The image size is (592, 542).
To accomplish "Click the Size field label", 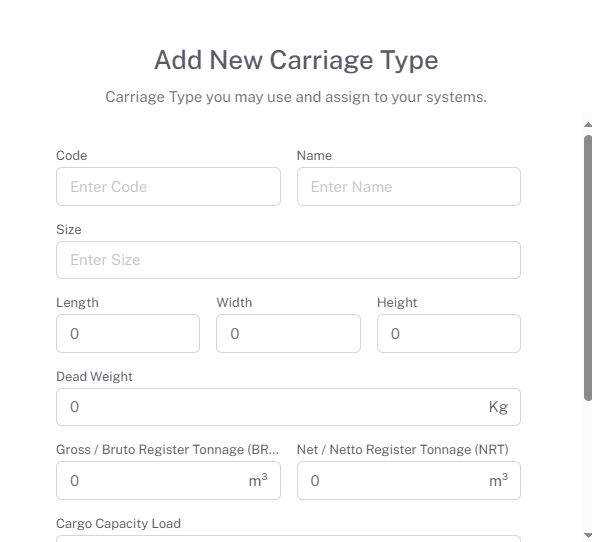I will [x=69, y=229].
